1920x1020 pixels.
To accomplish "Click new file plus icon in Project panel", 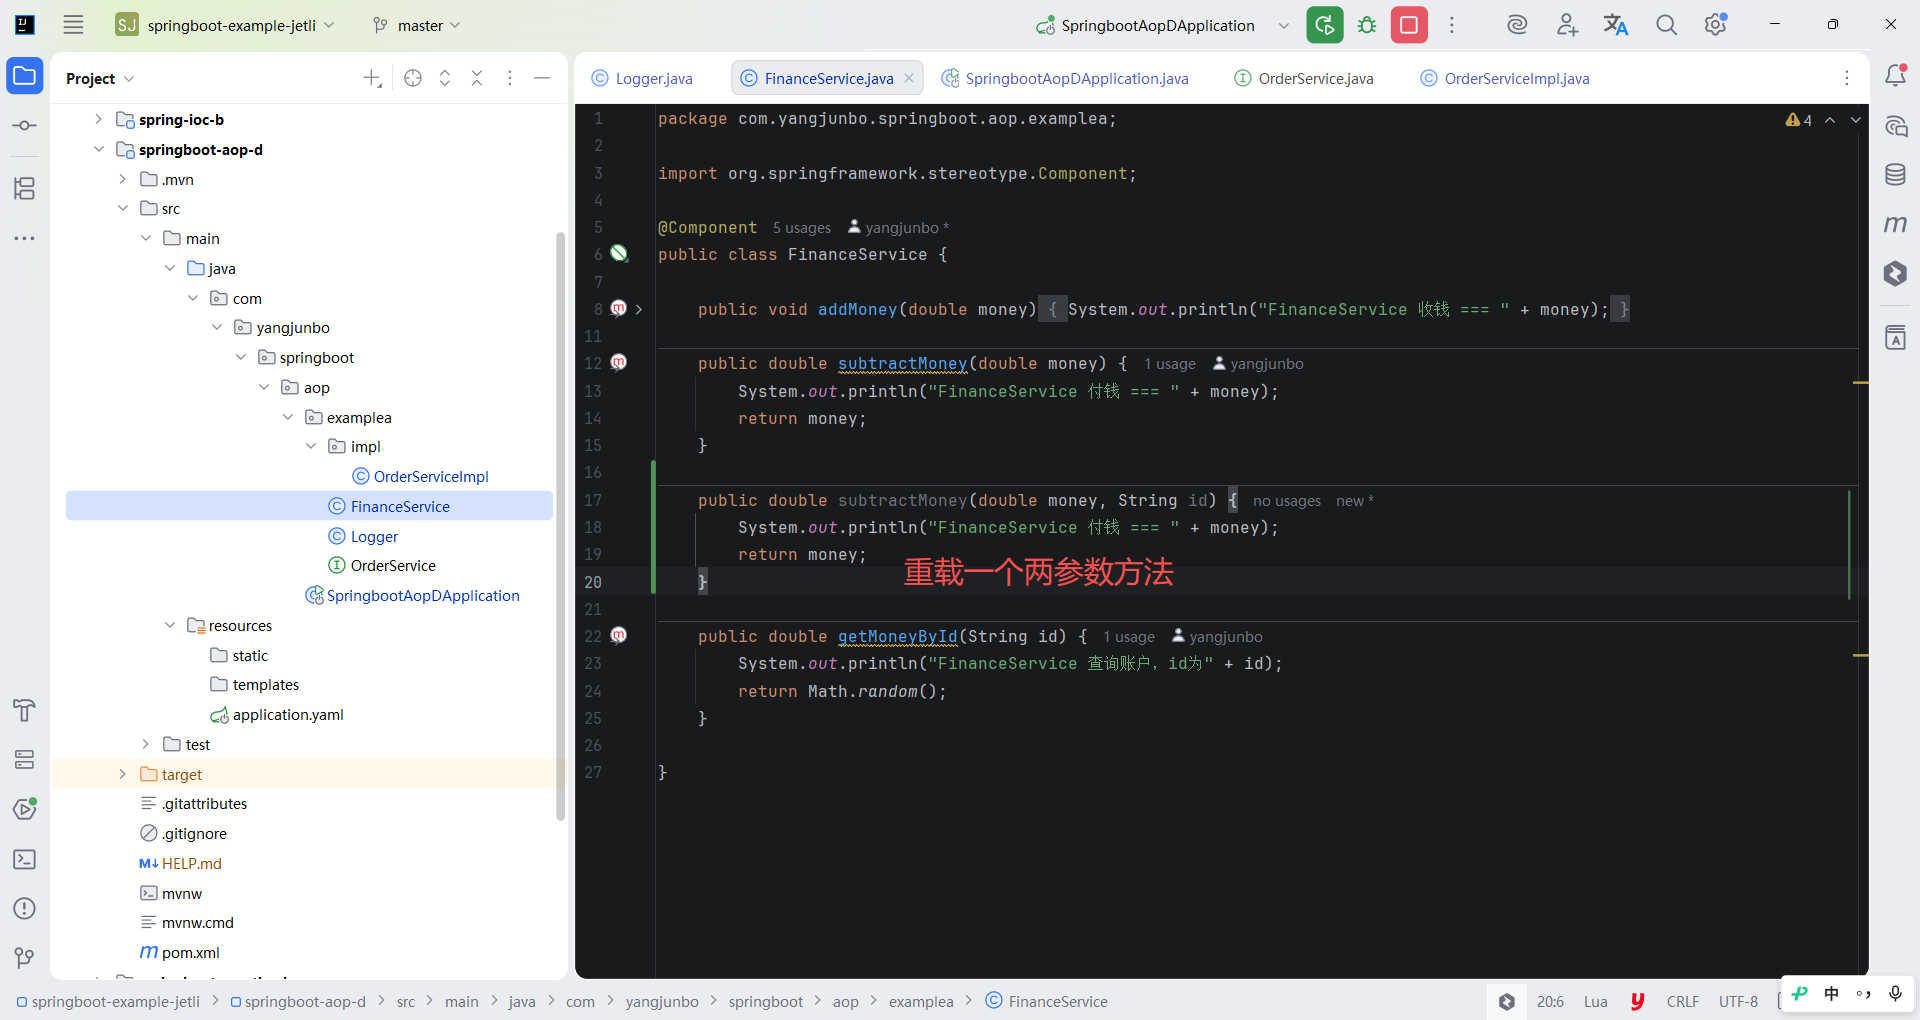I will (x=372, y=78).
